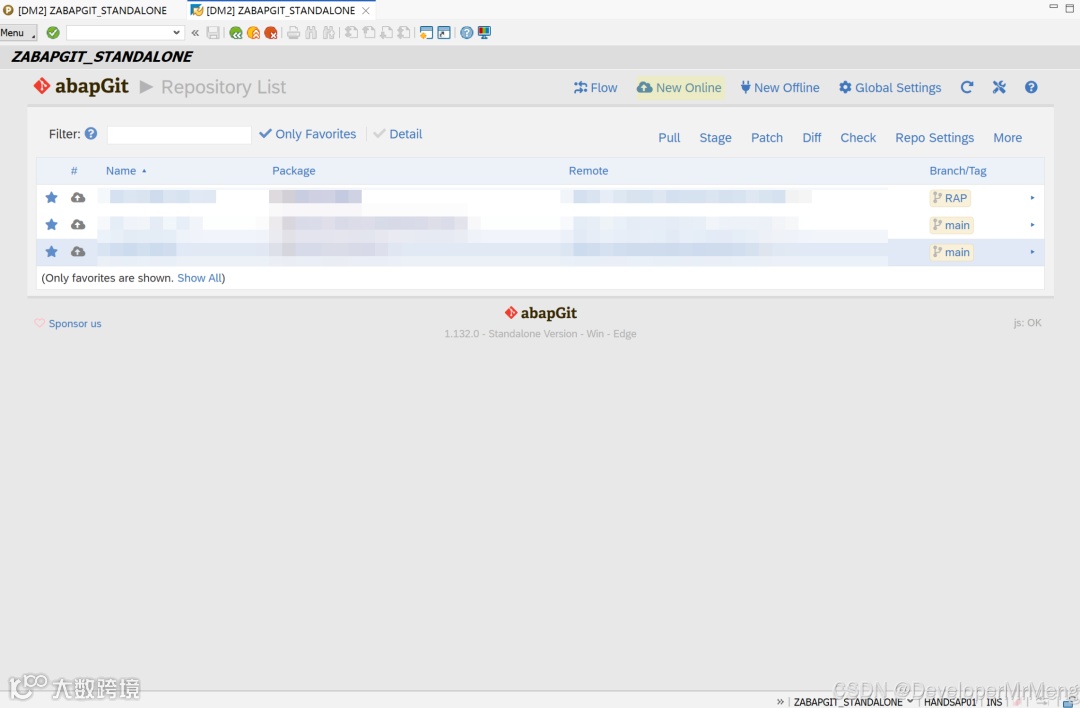Collapse command field with double-chevron

click(195, 32)
